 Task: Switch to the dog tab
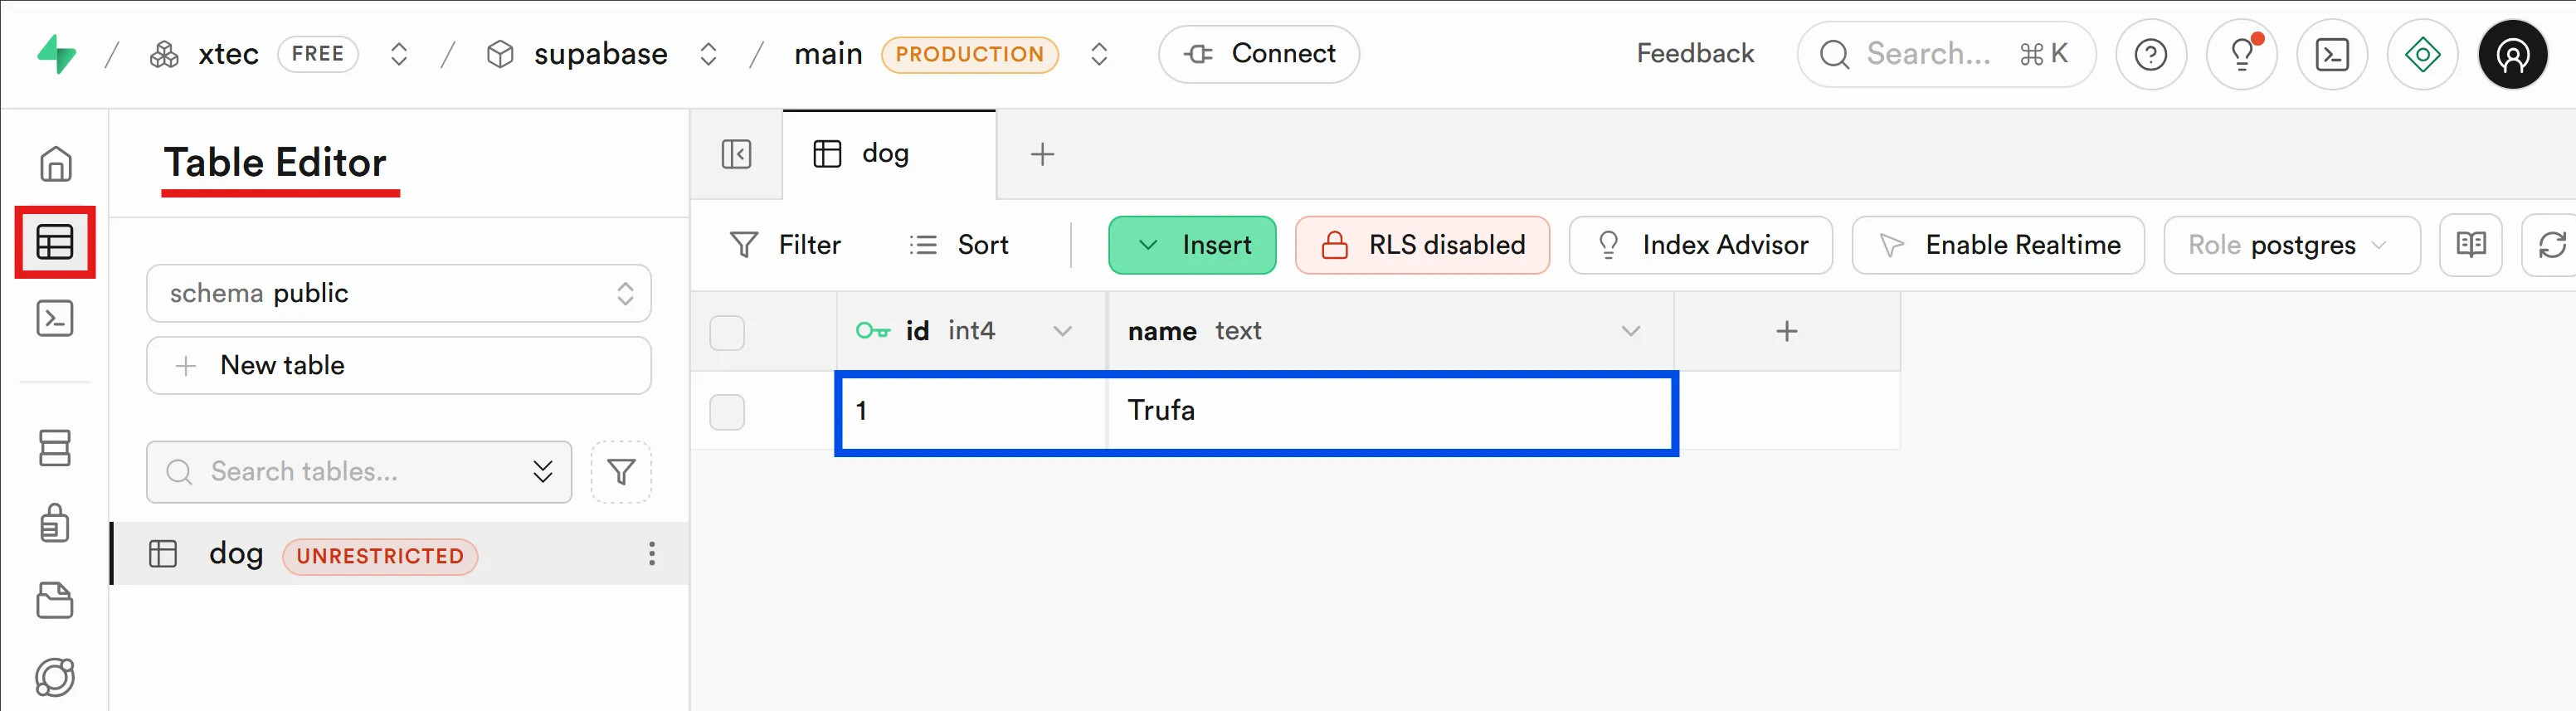pos(886,154)
